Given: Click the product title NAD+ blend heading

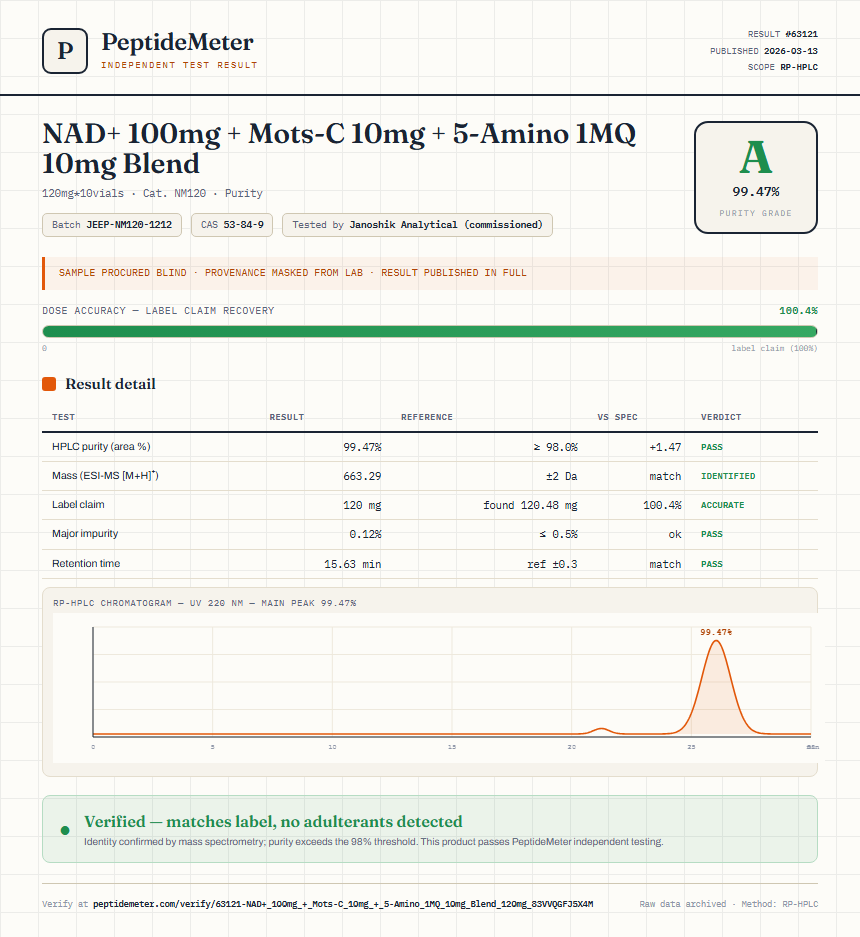Looking at the screenshot, I should [x=339, y=148].
